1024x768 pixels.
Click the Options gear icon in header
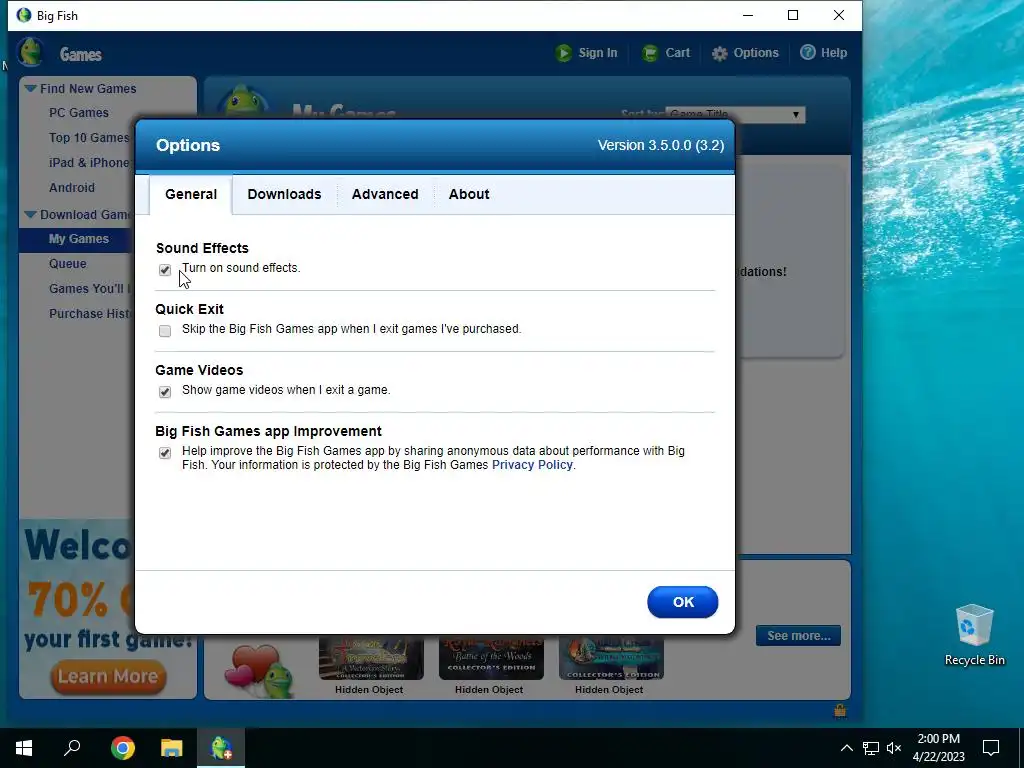tap(720, 54)
